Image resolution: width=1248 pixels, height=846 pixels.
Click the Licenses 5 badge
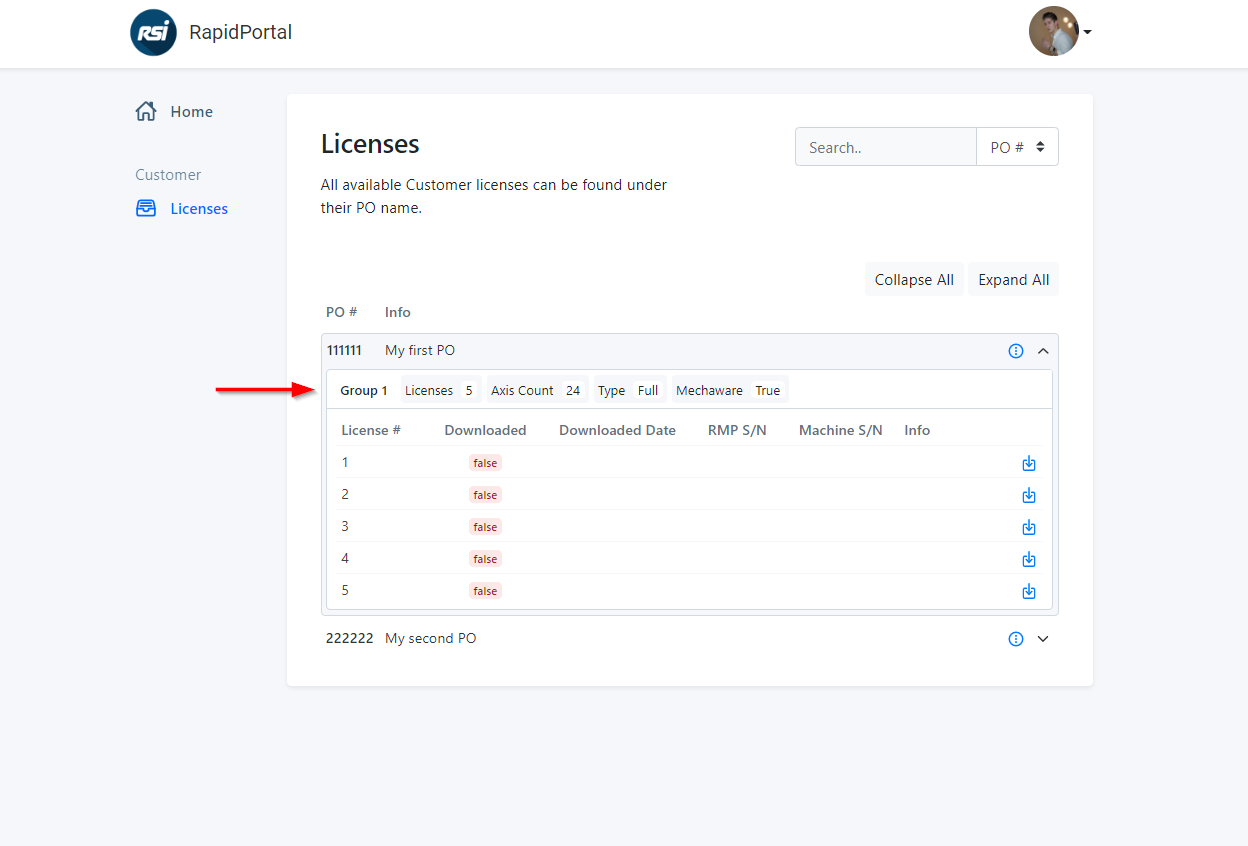click(439, 390)
